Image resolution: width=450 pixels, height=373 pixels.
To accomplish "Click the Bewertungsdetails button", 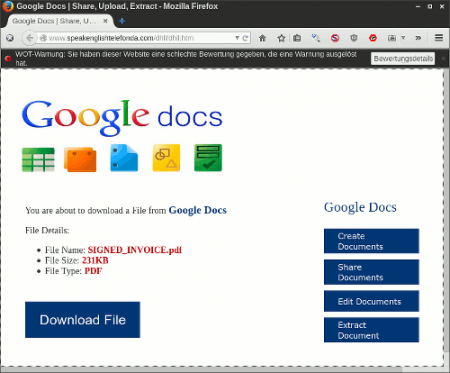I will click(403, 59).
